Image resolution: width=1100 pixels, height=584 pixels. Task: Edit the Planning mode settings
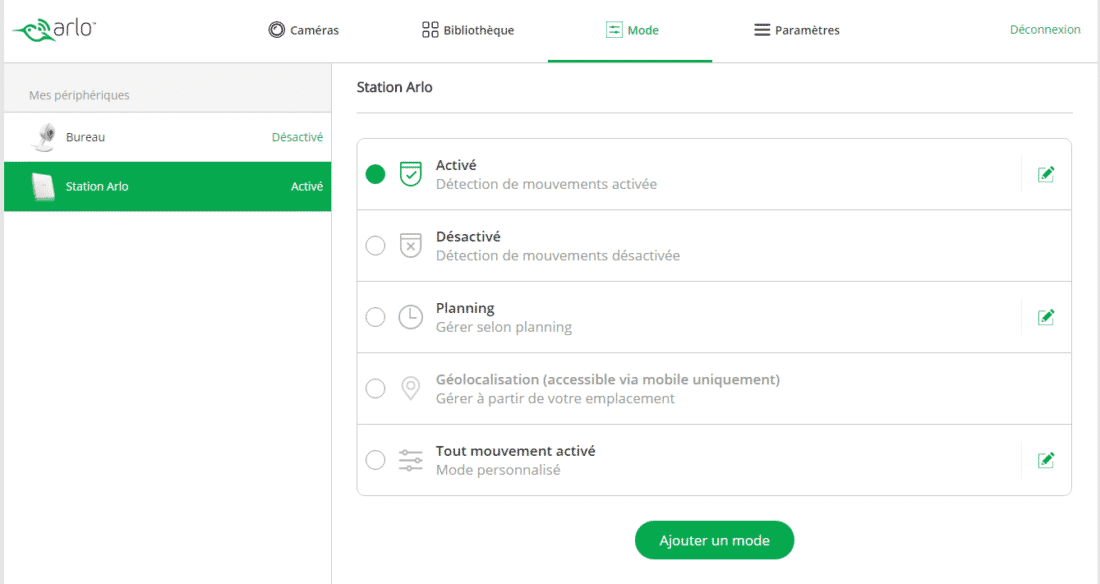point(1046,317)
